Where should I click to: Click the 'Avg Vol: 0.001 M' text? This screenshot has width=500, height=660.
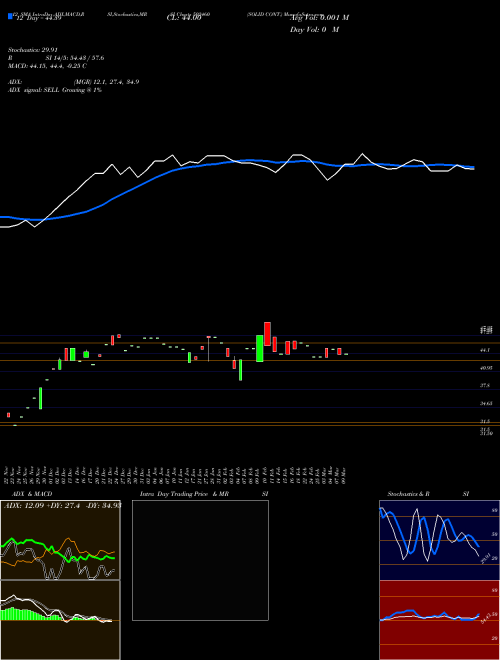[319, 18]
